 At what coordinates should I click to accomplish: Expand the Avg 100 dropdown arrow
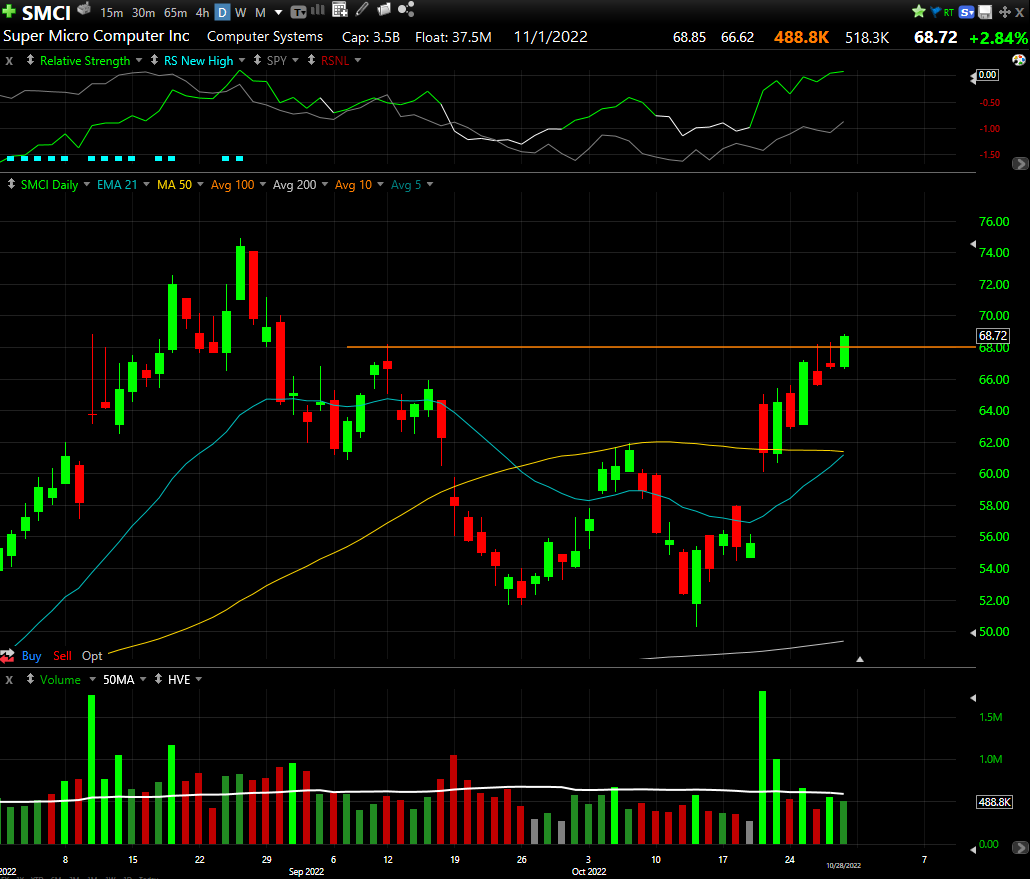[263, 185]
